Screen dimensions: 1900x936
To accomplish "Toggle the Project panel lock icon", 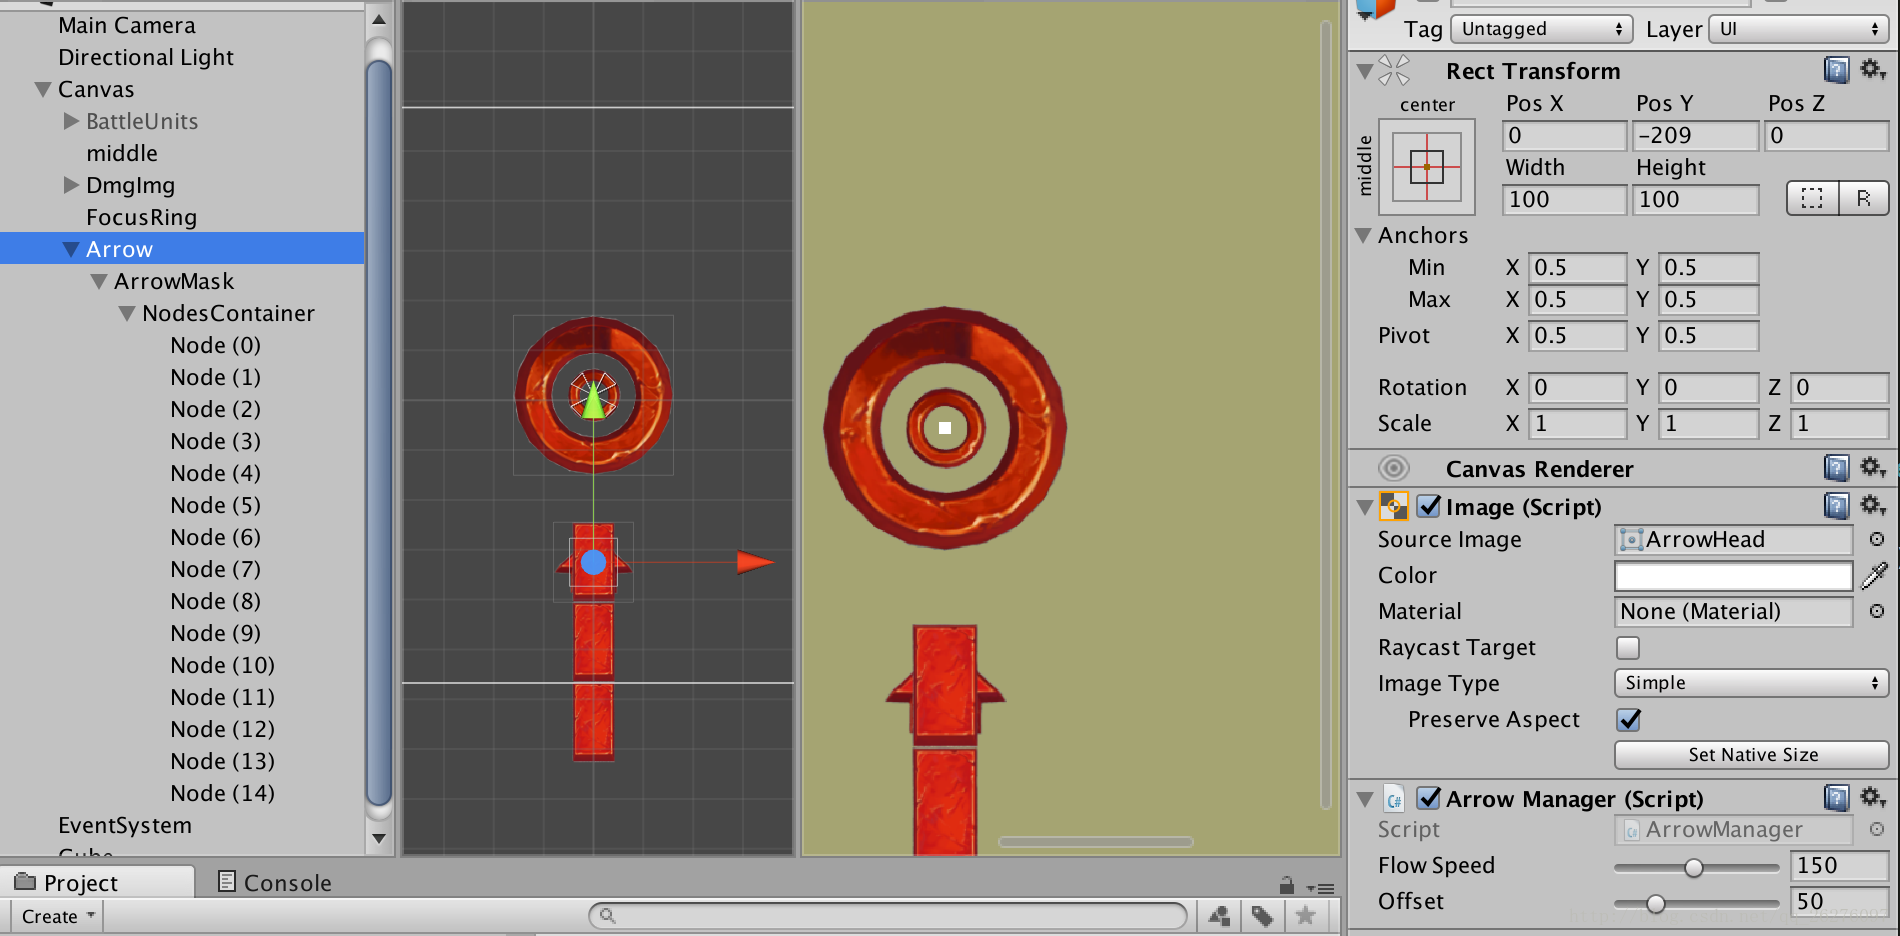I will click(1287, 885).
